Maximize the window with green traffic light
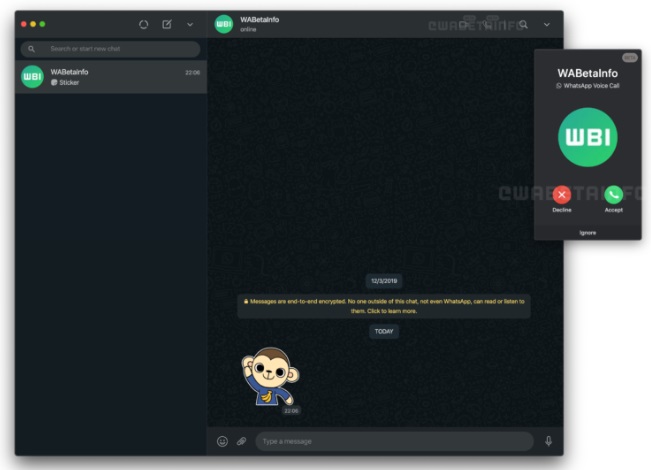Viewport: 651px width, 470px height. (x=42, y=24)
